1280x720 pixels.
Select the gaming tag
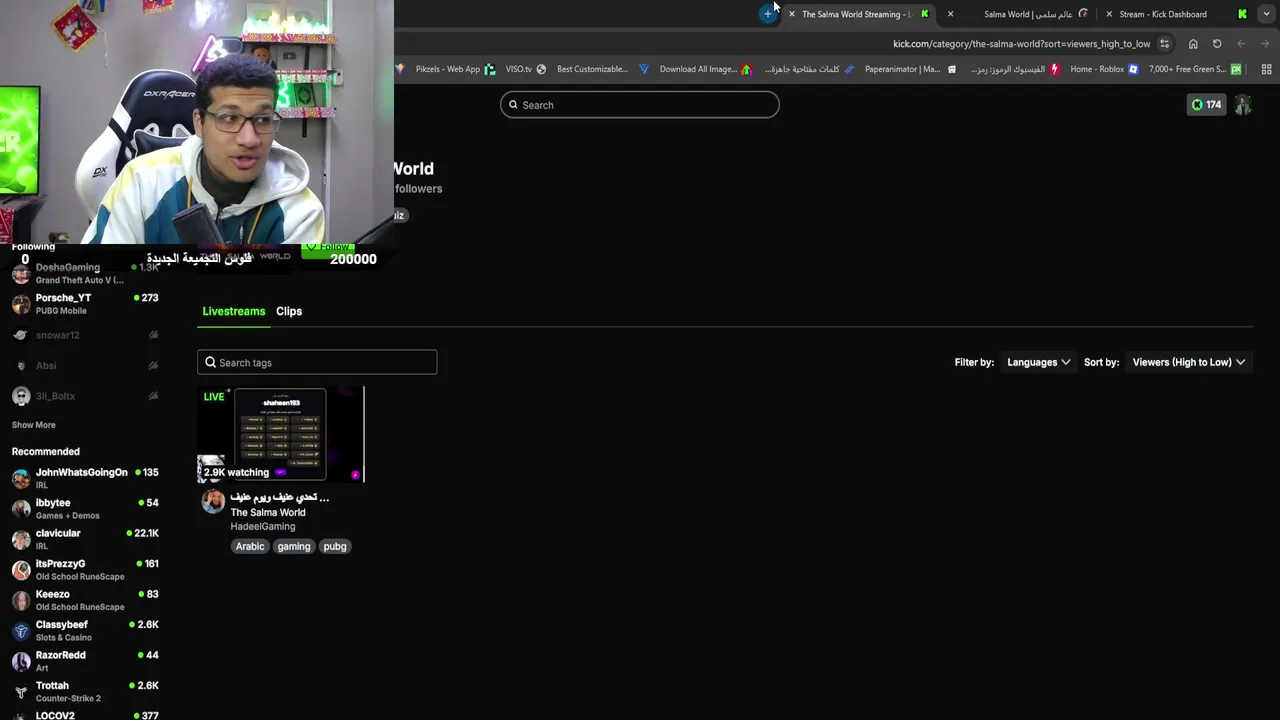(294, 546)
